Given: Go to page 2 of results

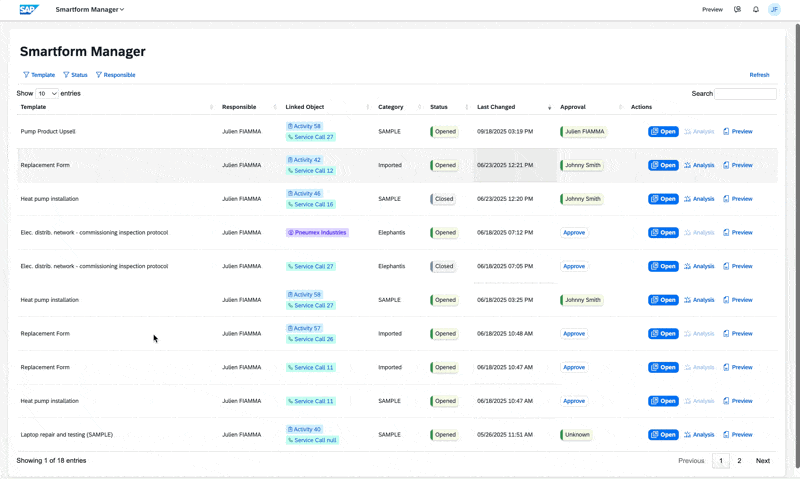Looking at the screenshot, I should point(739,461).
